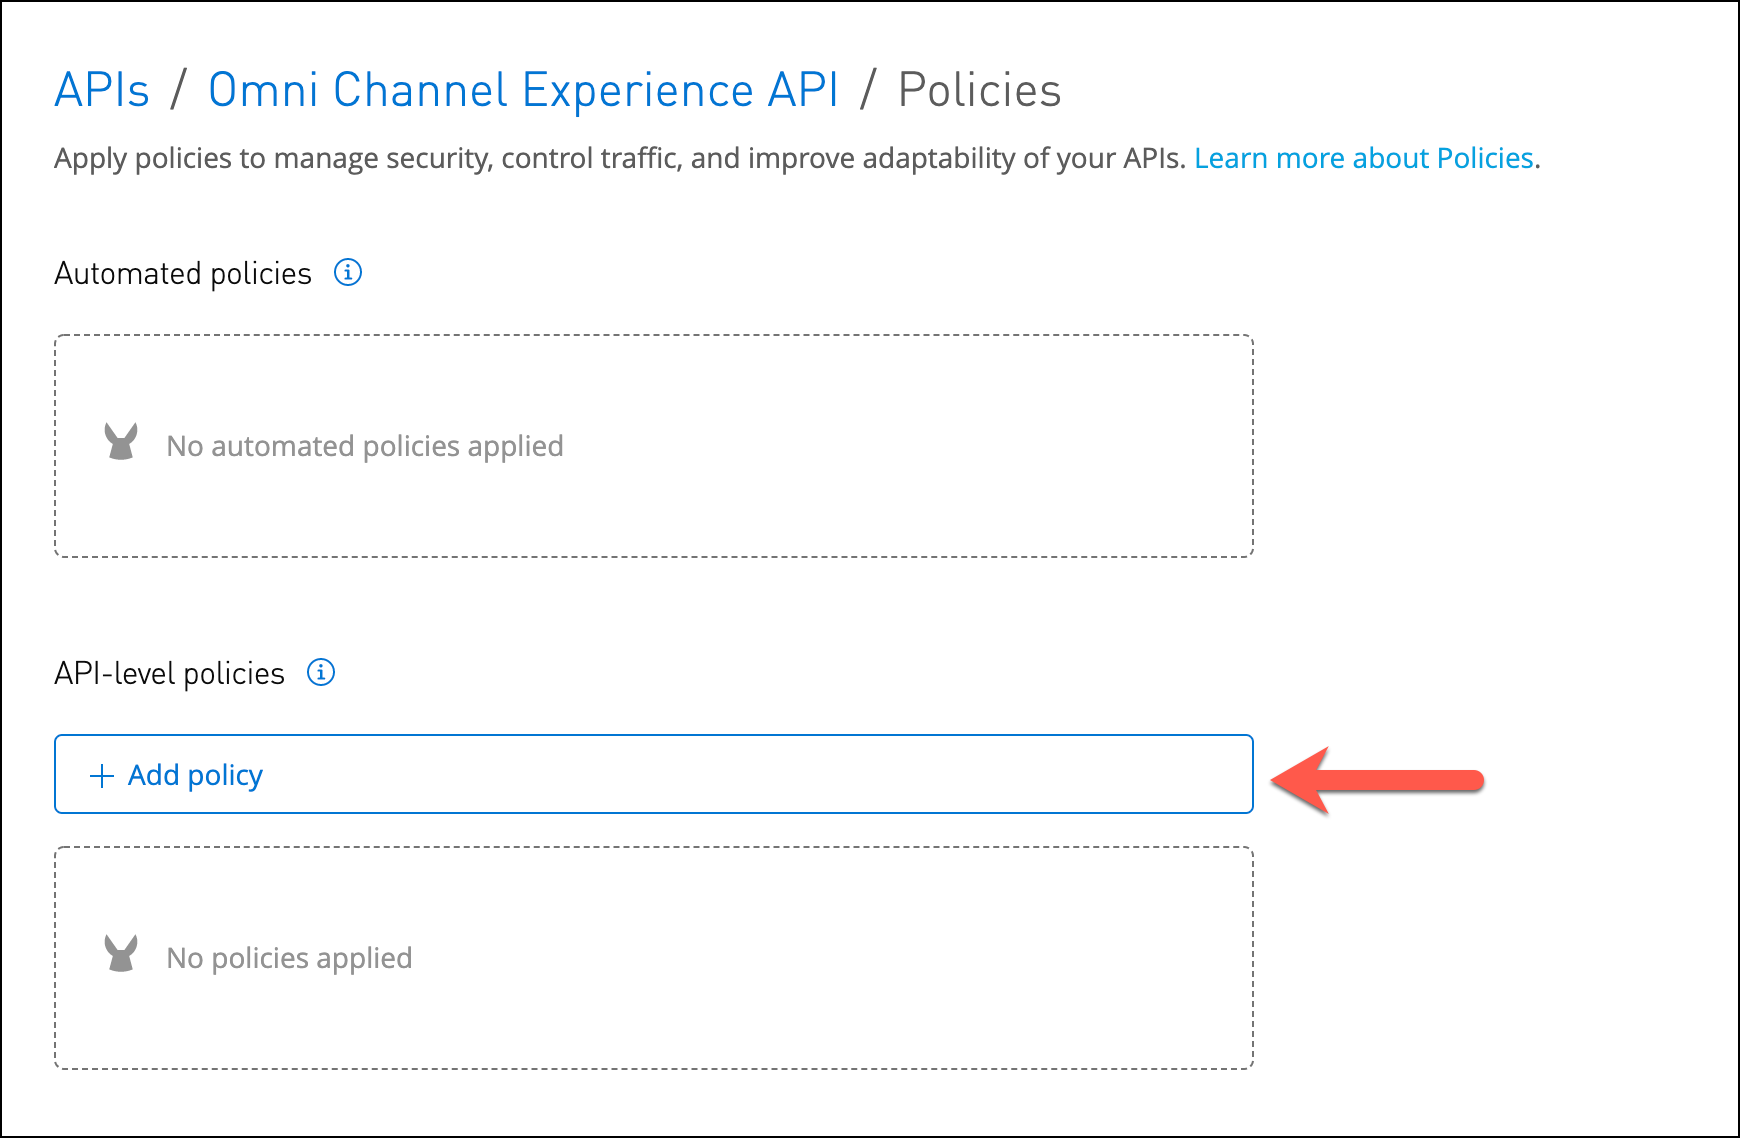Click the Apply policies description sentence

tap(620, 158)
